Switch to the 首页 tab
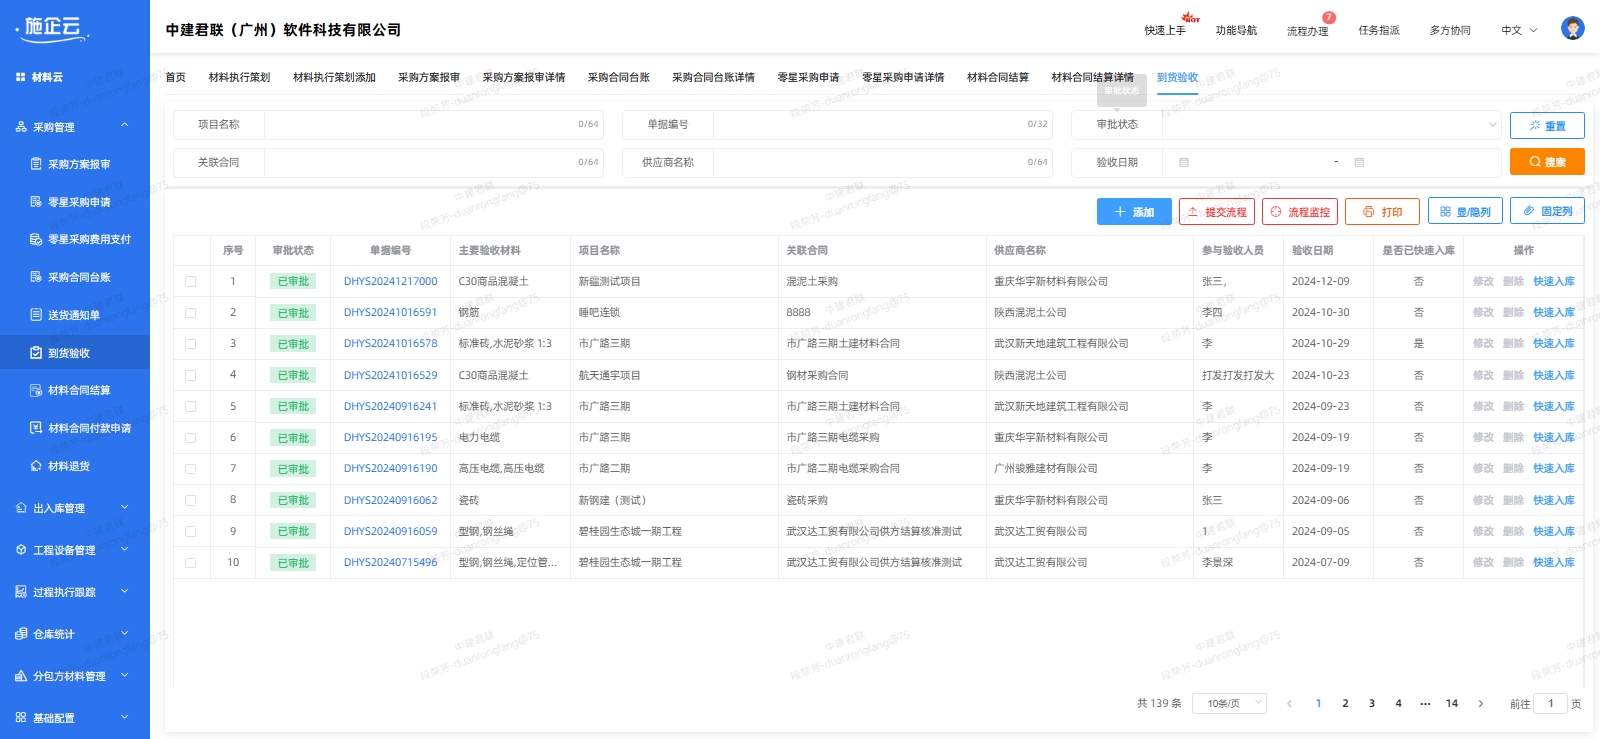This screenshot has width=1600, height=739. [x=175, y=77]
